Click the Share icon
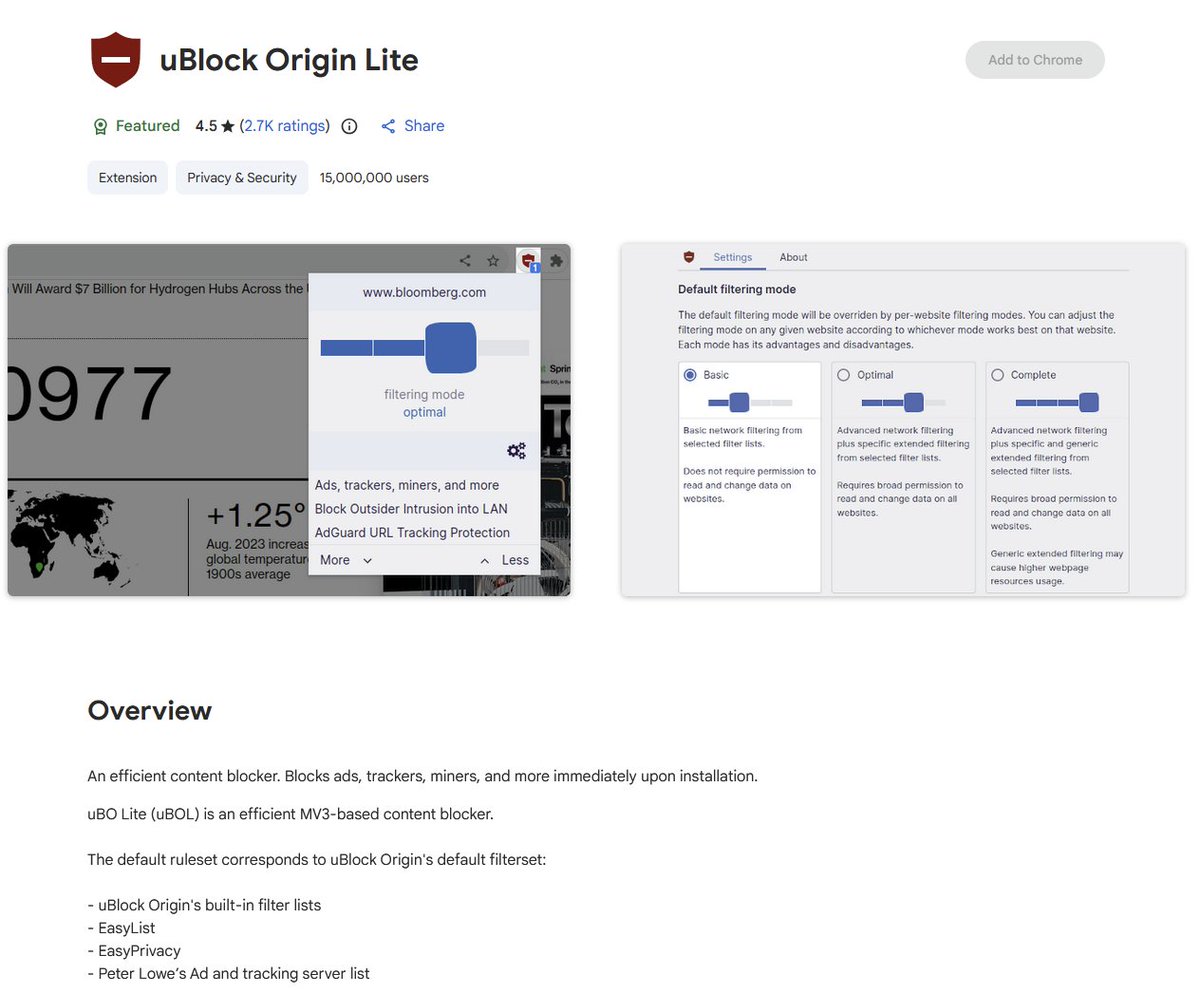 [x=388, y=126]
